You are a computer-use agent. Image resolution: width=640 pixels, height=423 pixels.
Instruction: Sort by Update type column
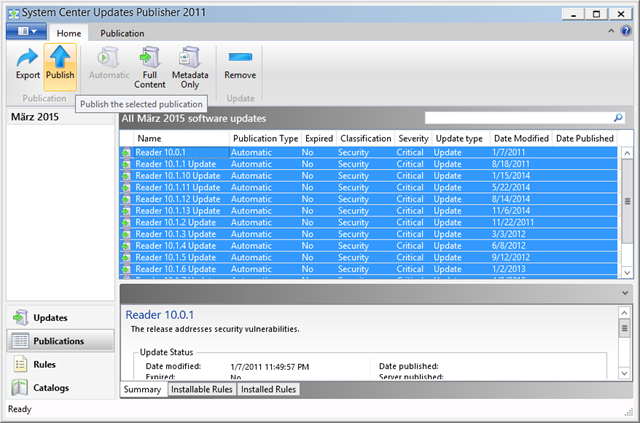pyautogui.click(x=460, y=138)
